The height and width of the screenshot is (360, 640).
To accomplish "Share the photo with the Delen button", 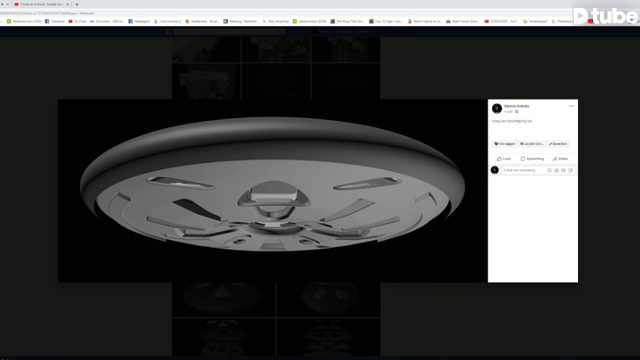I will [560, 159].
